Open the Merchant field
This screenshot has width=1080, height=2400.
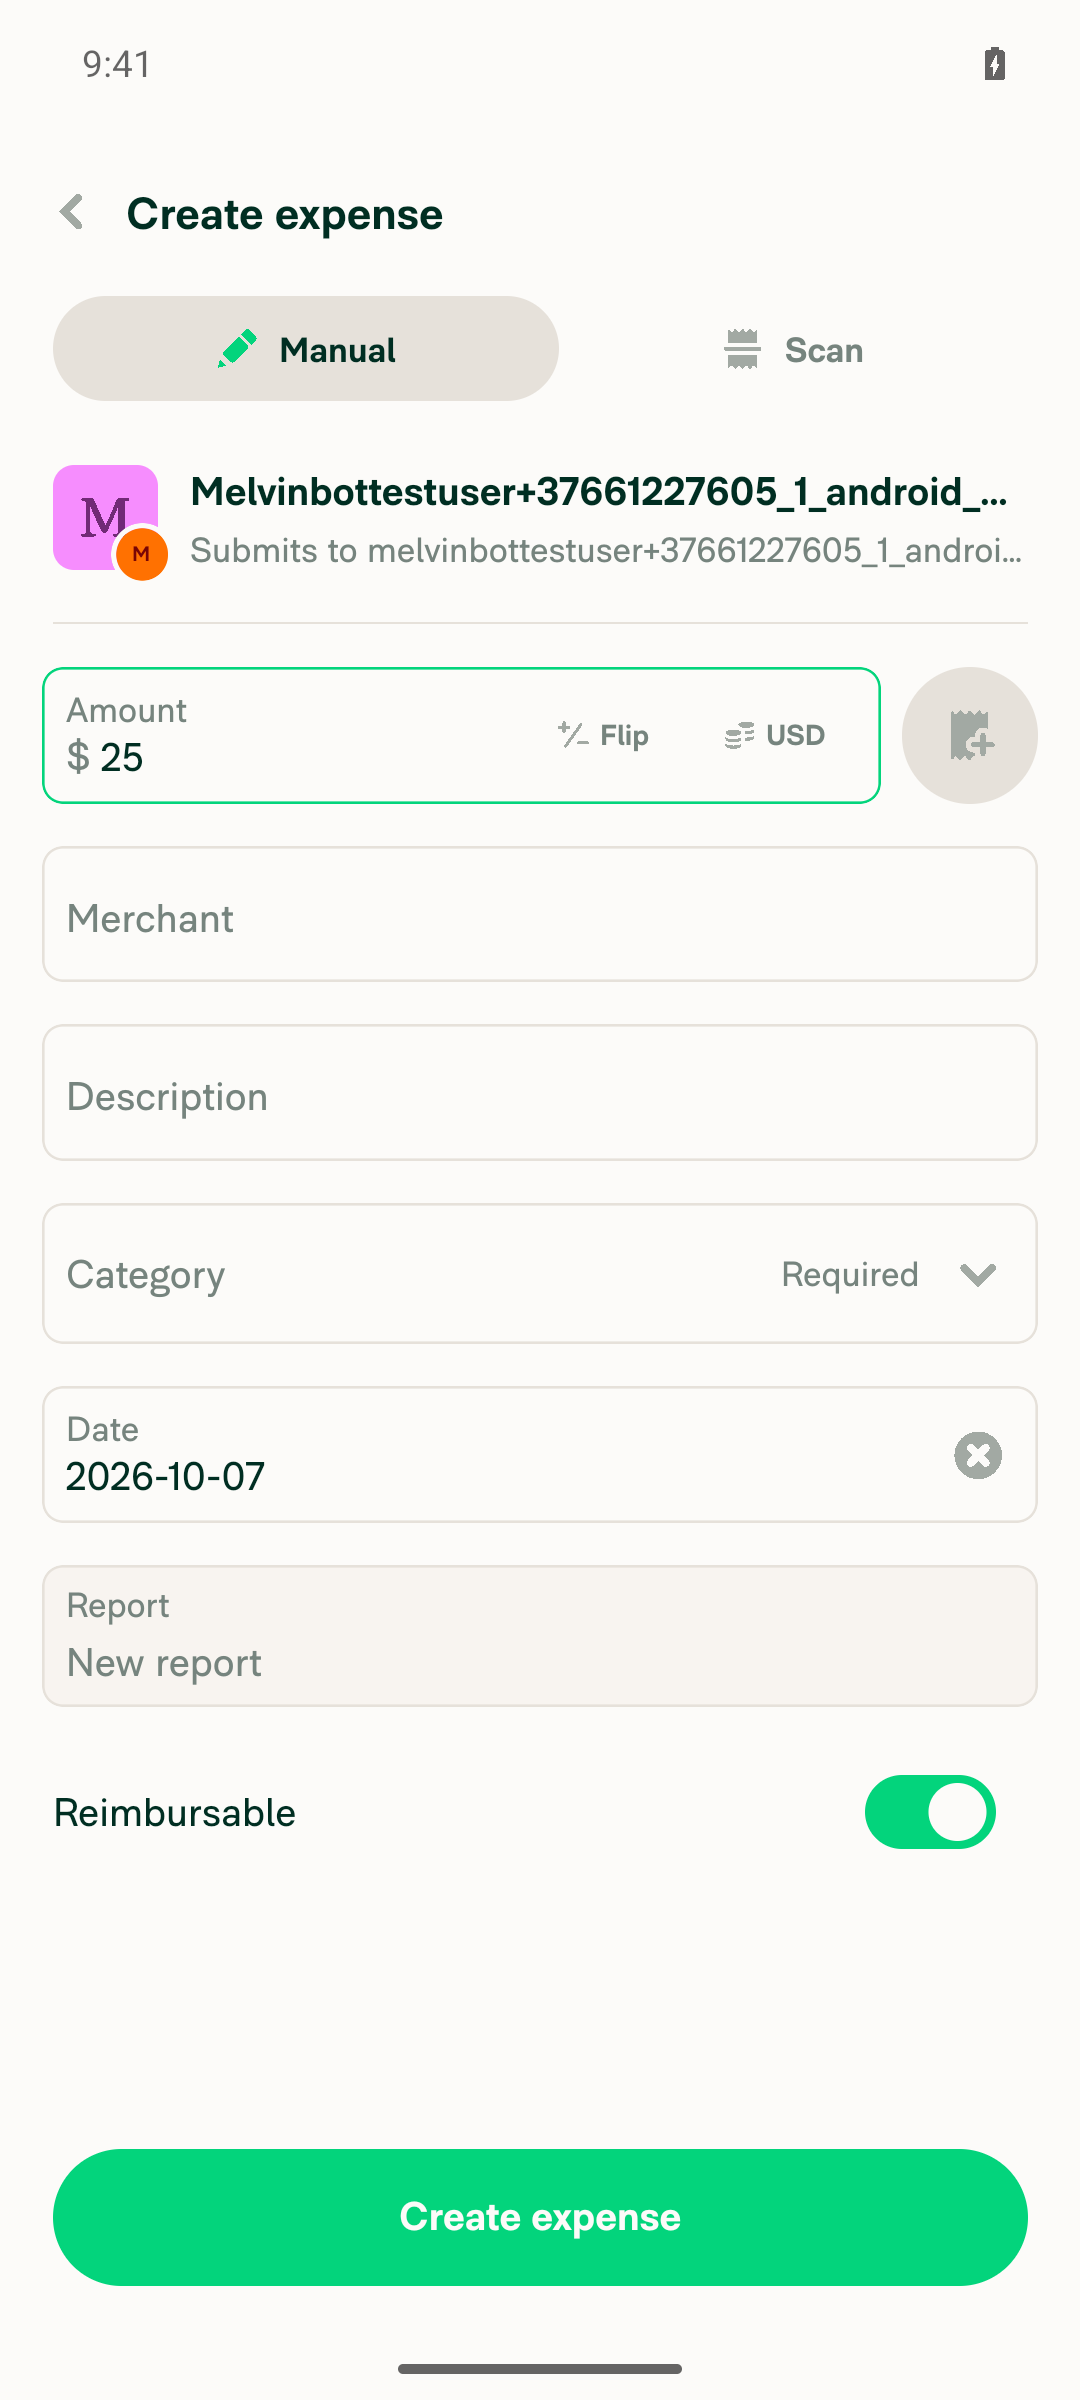coord(540,915)
